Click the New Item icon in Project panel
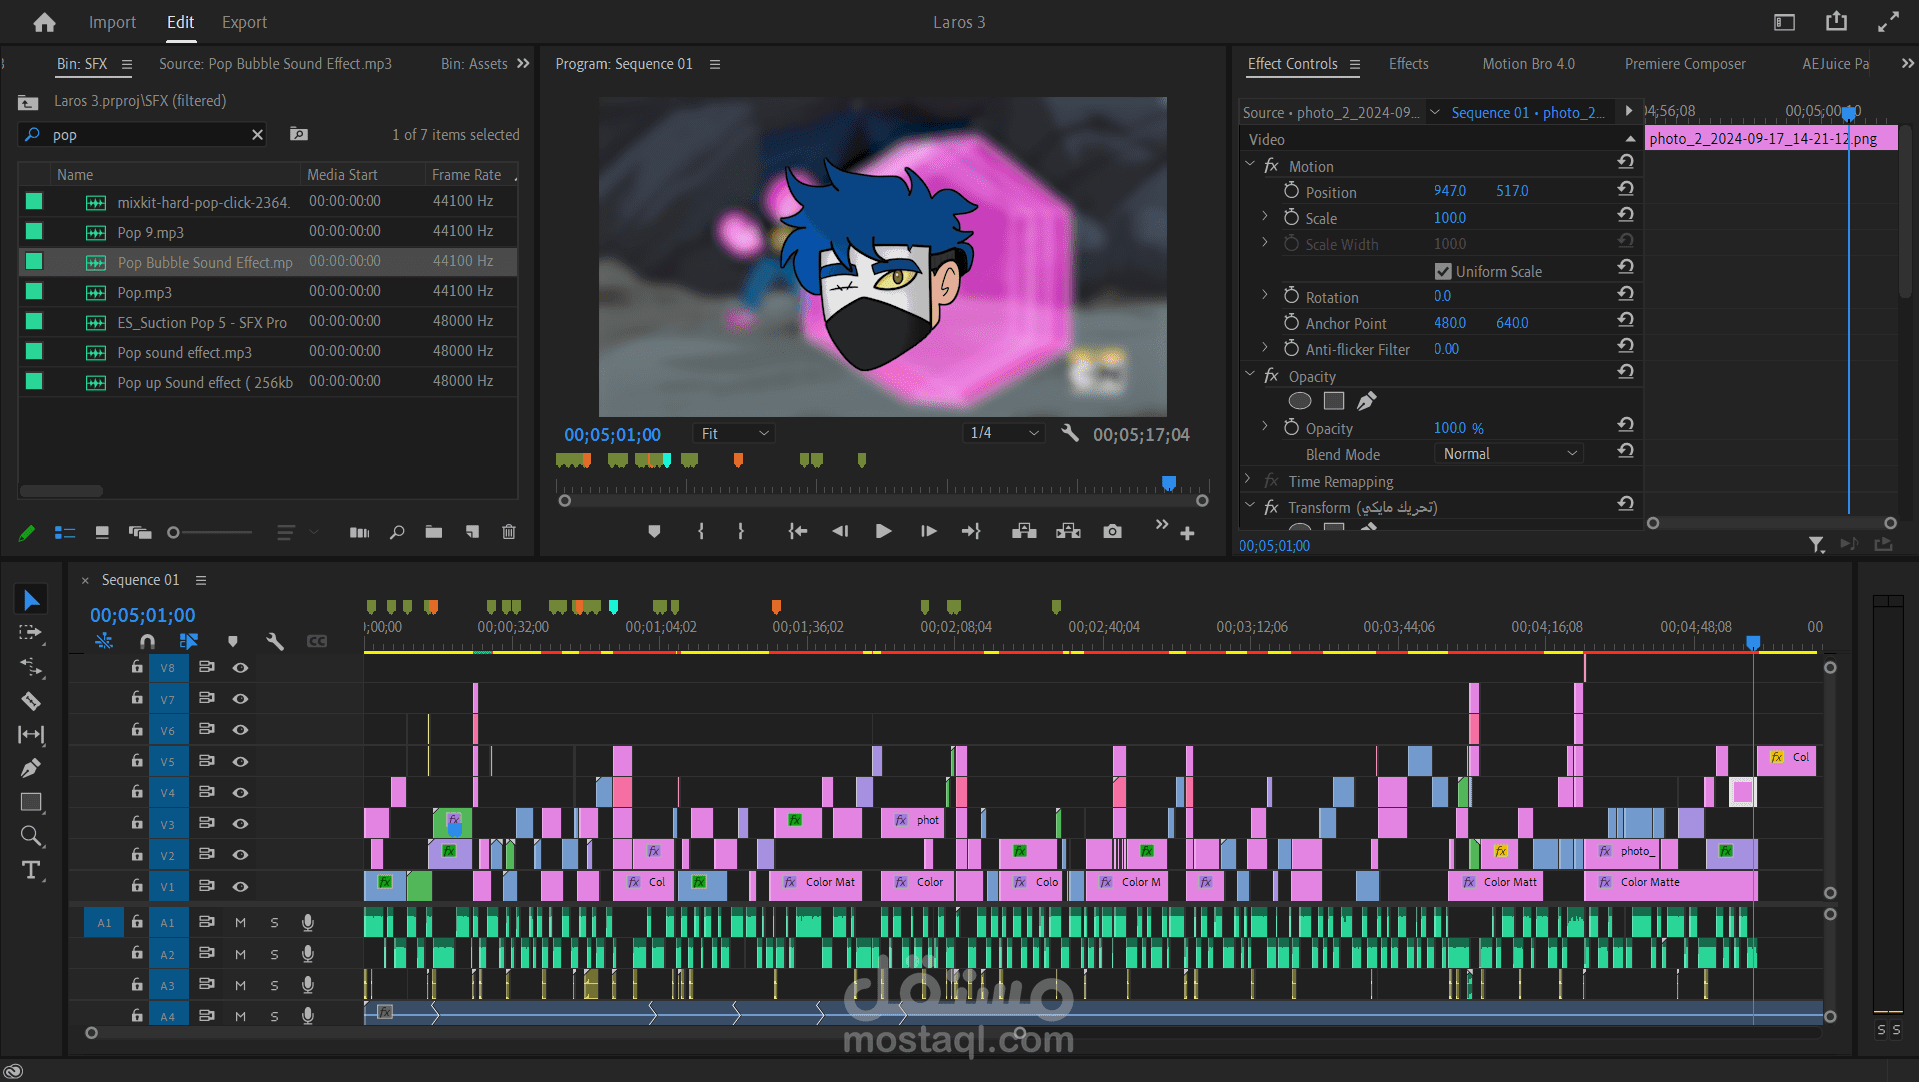Screen dimensions: 1919x1082 tap(472, 532)
